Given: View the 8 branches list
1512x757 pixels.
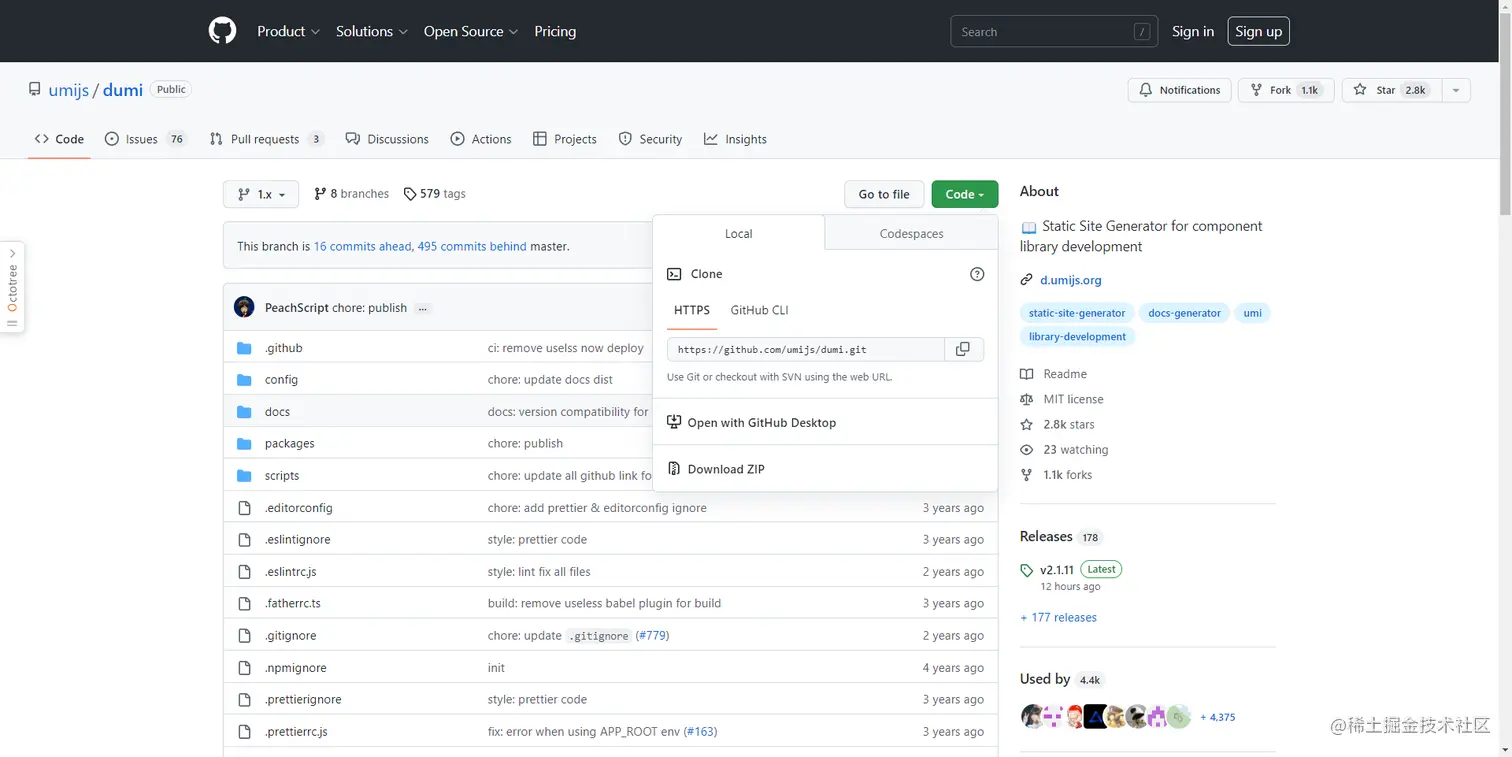Looking at the screenshot, I should [351, 194].
